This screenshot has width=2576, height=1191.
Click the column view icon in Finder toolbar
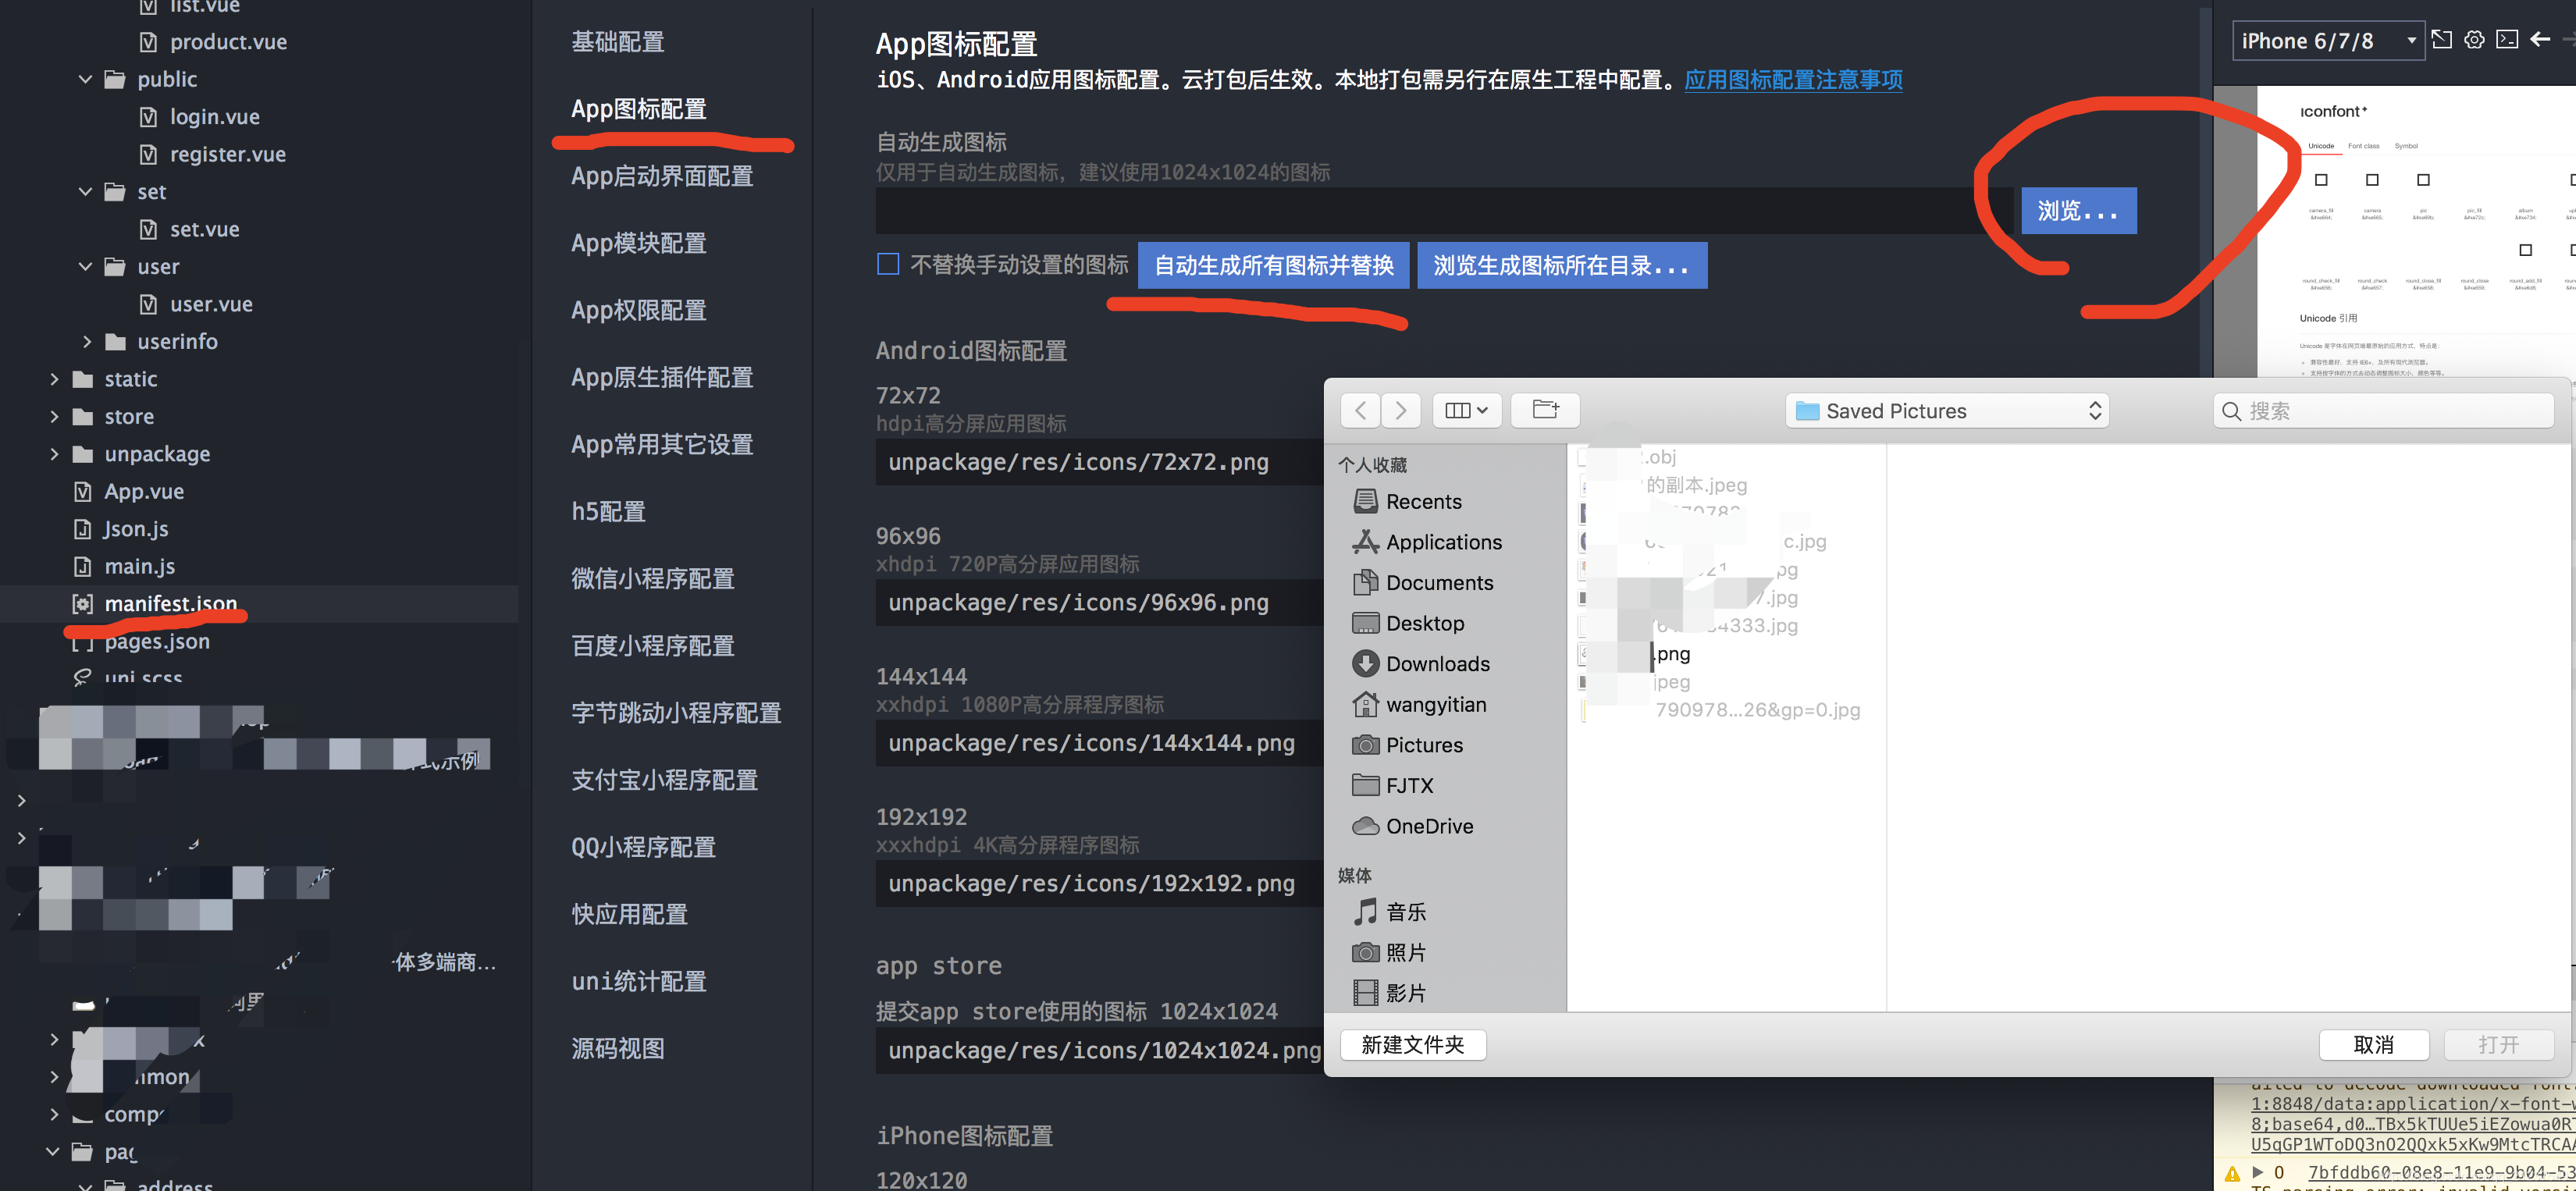pyautogui.click(x=1459, y=409)
